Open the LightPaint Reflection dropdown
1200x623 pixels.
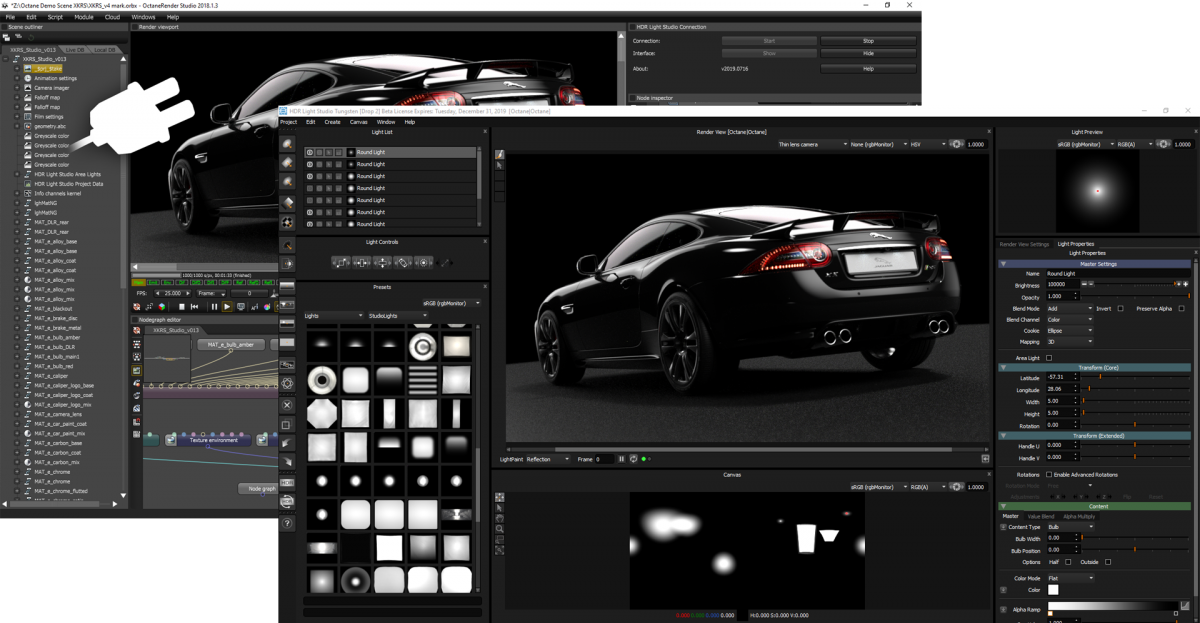tap(548, 459)
